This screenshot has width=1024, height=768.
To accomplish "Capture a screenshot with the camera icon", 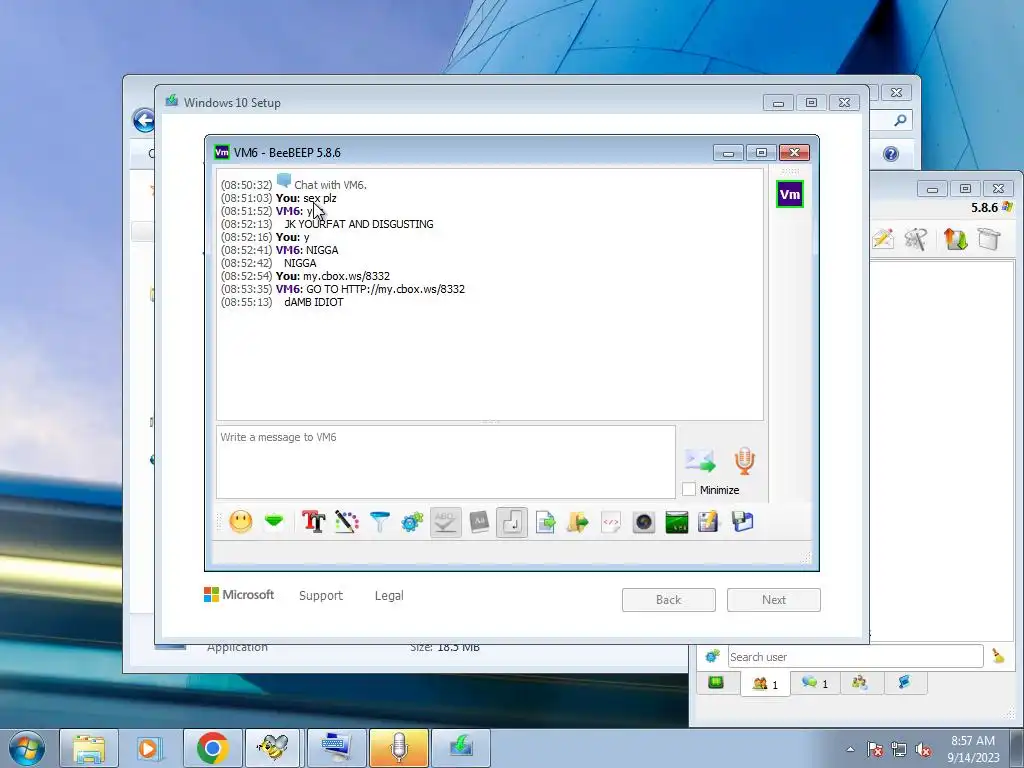I will [644, 522].
